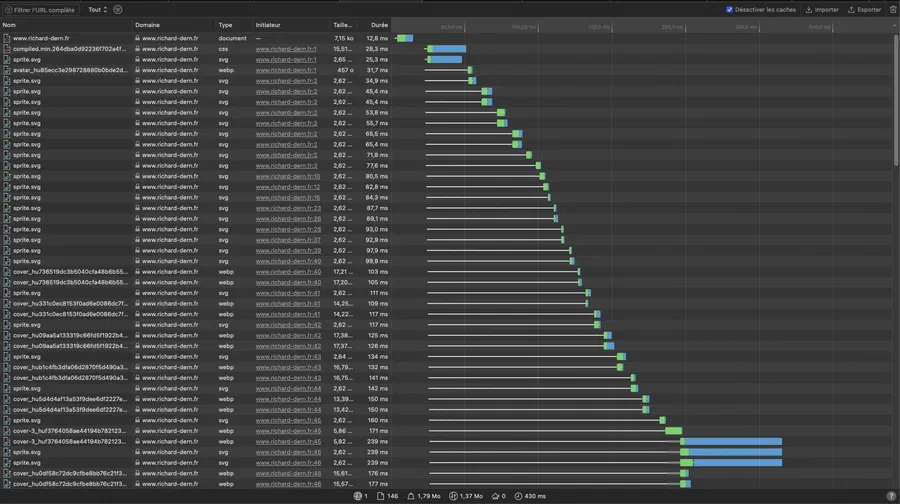Click the domains globe icon in status bar
This screenshot has width=900, height=504.
[358, 496]
